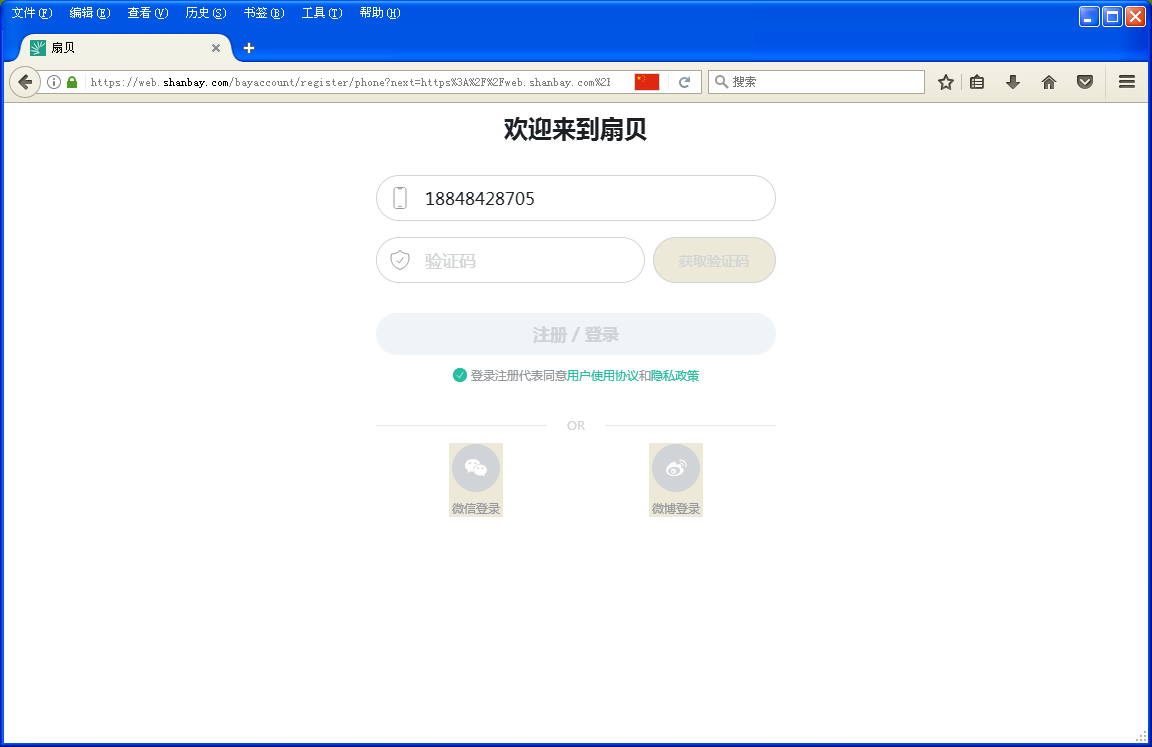Open the 历史 menu
The height and width of the screenshot is (747, 1152).
tap(206, 12)
